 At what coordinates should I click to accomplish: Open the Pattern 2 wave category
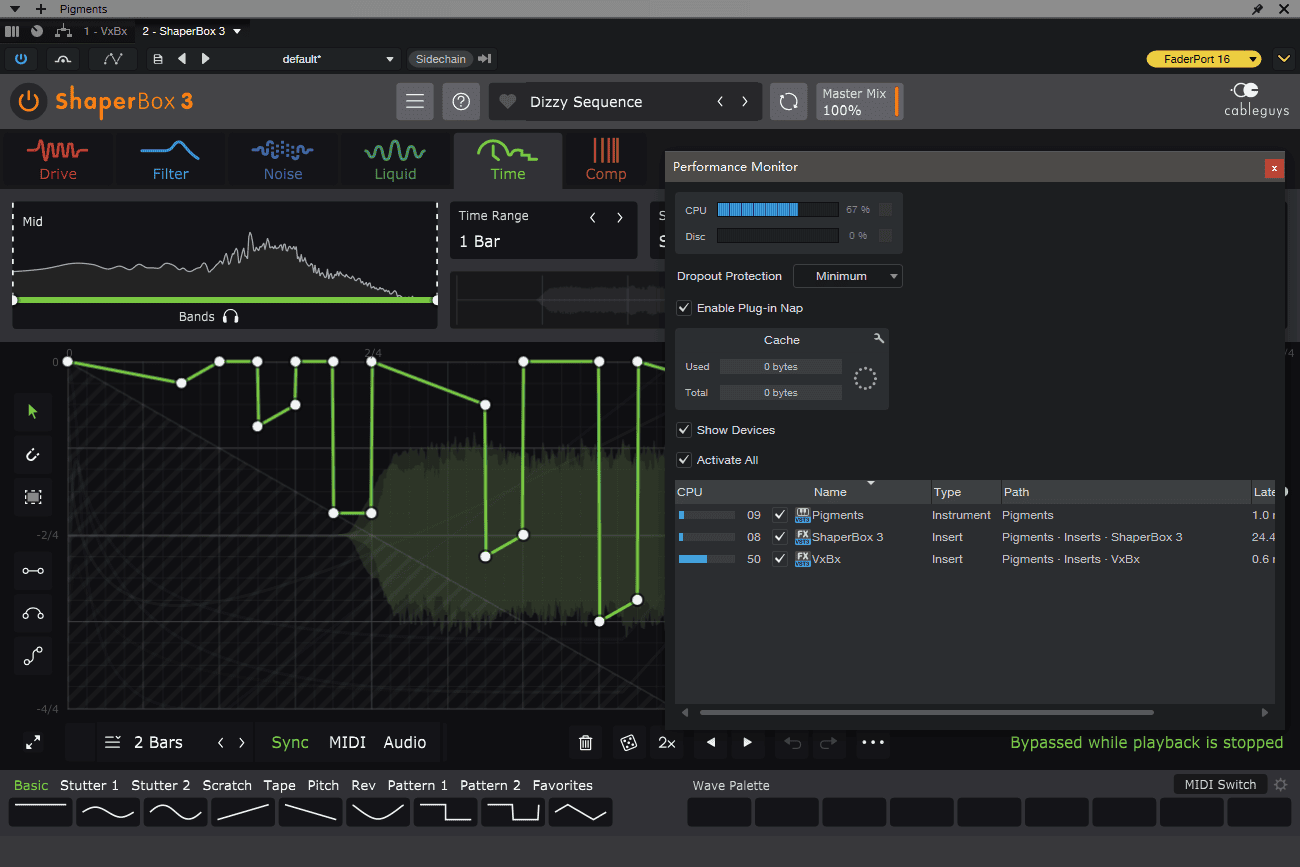coord(490,785)
